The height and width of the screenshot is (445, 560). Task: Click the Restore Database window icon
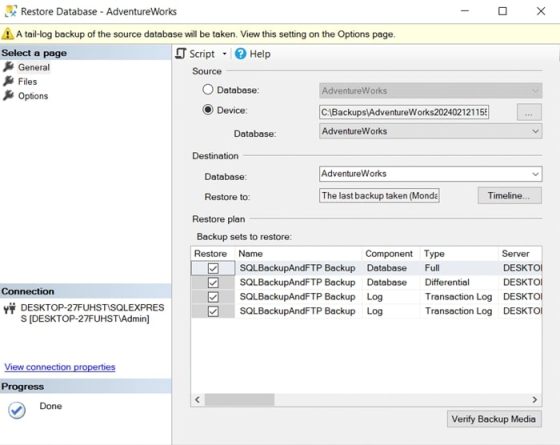click(x=11, y=11)
